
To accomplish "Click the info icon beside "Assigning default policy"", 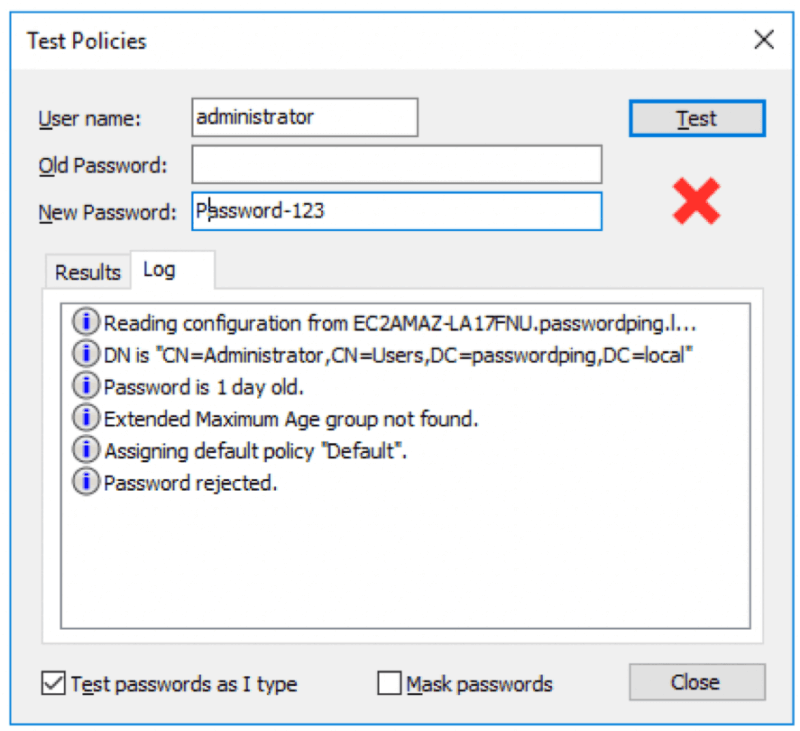I will (86, 449).
